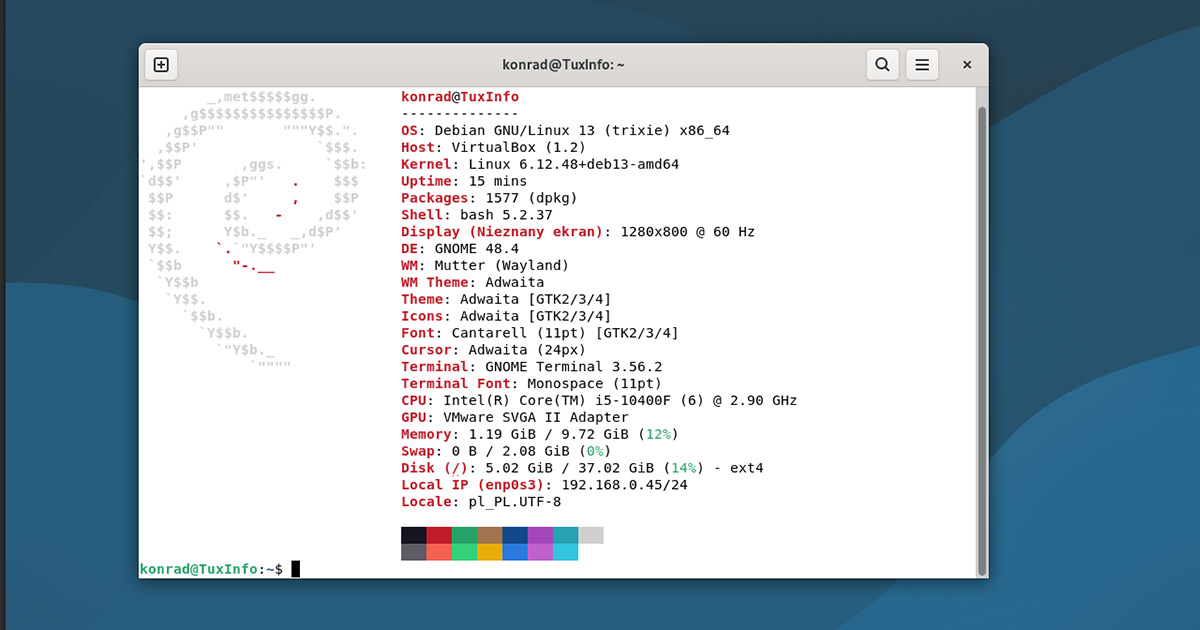Click the teal color block in top row
Screen dimensions: 1200x630
565,535
